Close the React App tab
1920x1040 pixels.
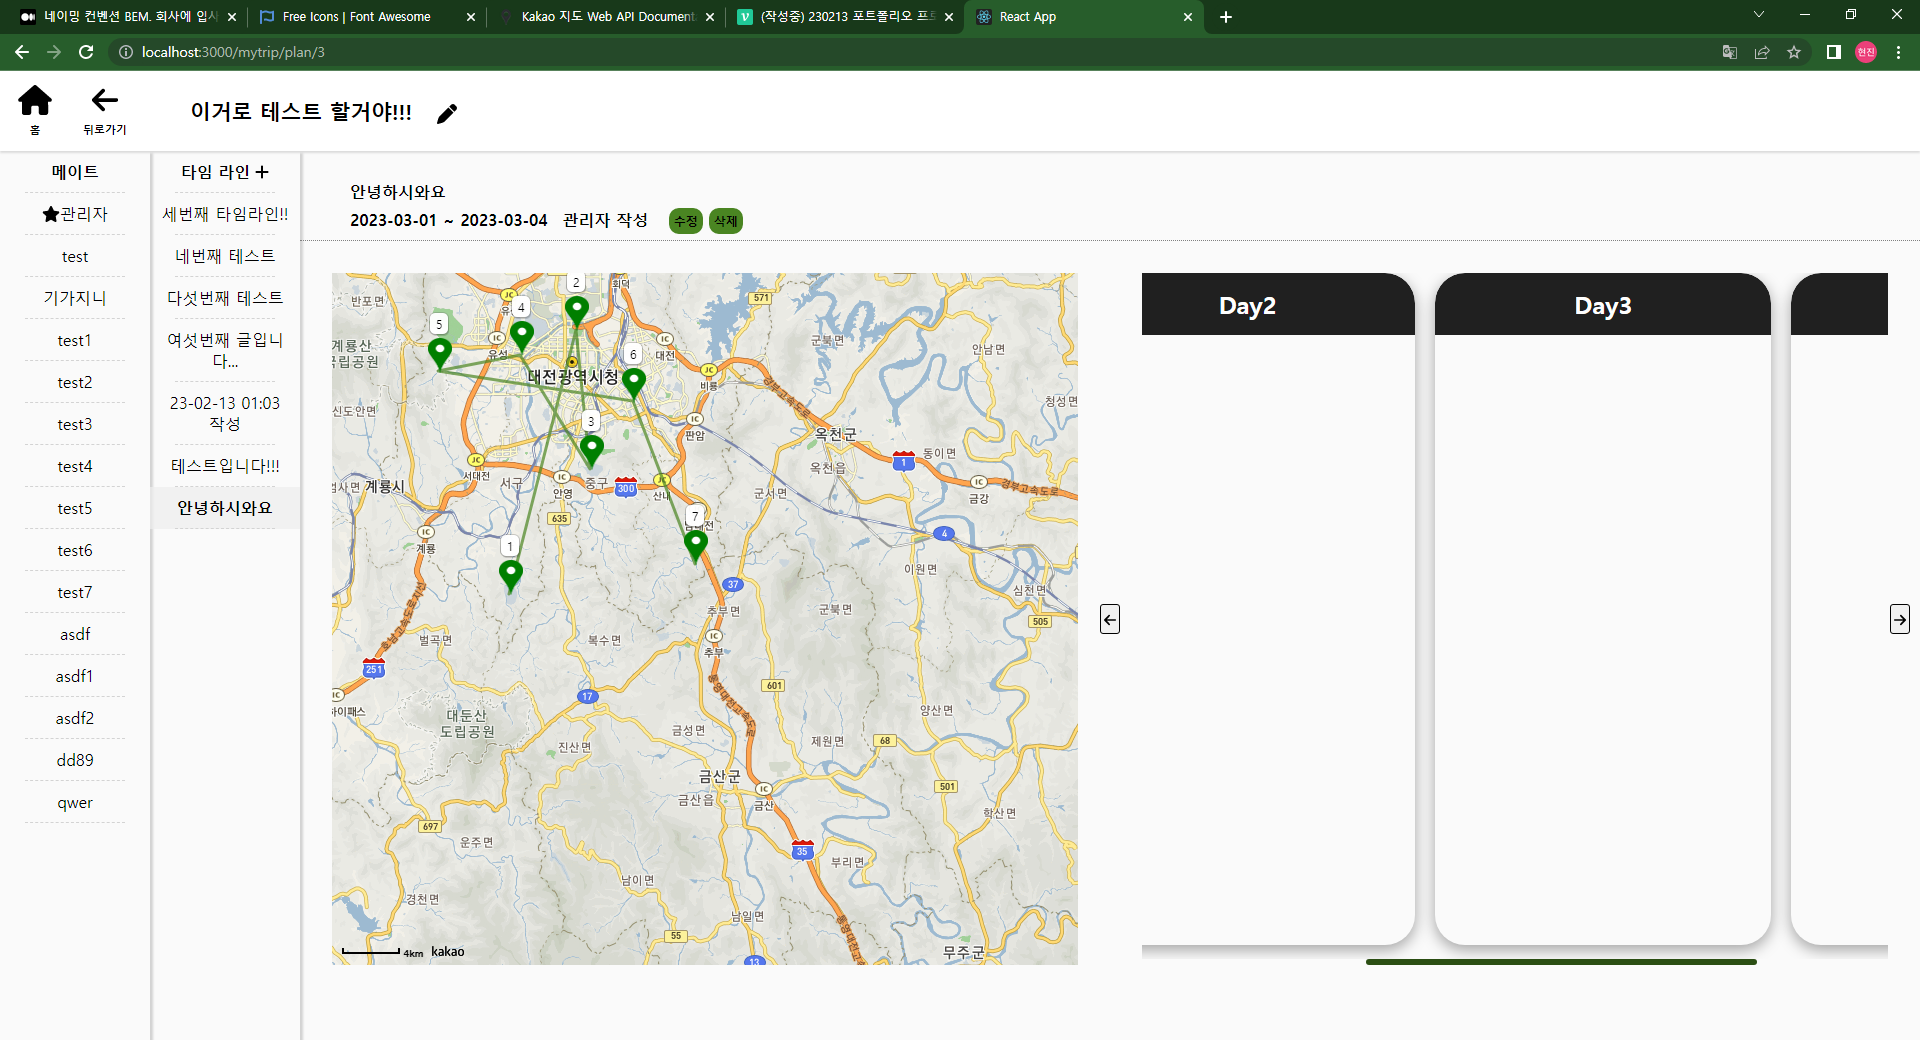point(1188,17)
